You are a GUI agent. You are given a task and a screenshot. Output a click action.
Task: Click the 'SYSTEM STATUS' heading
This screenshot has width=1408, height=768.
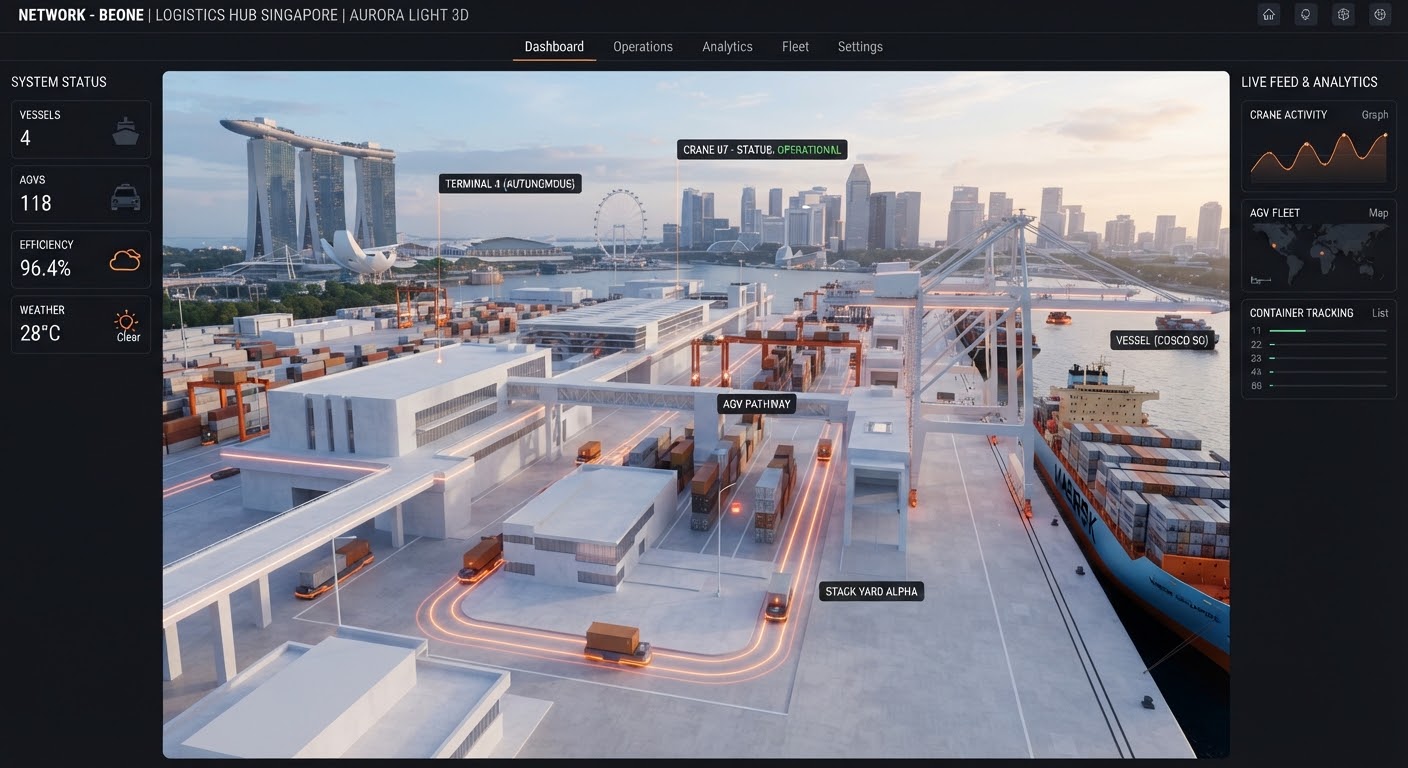[x=59, y=82]
